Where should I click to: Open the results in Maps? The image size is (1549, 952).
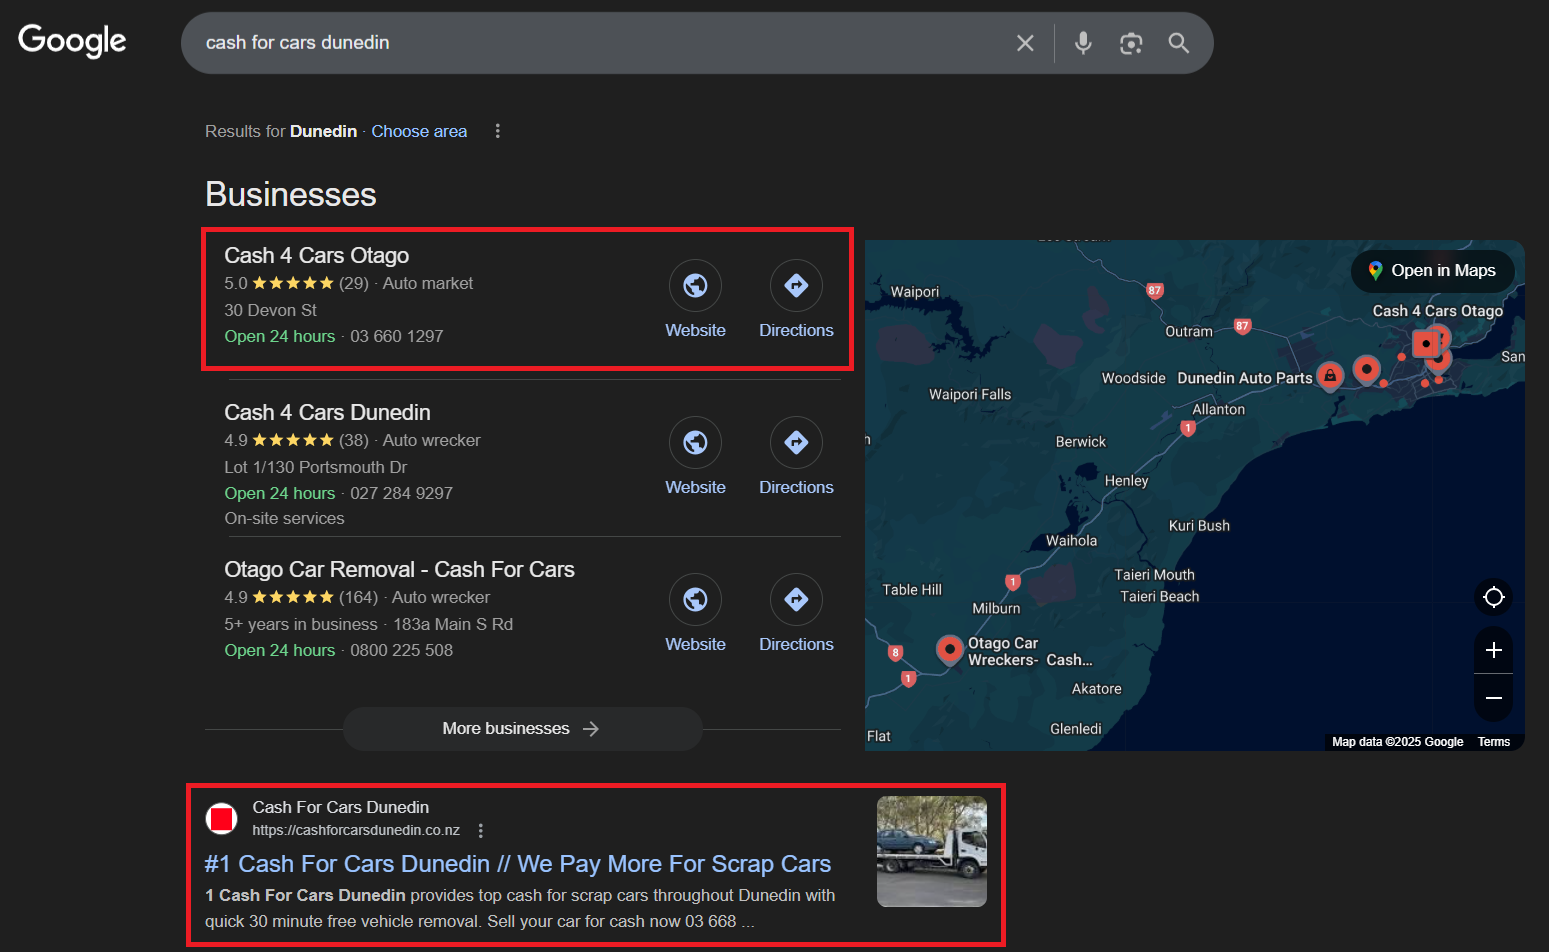click(x=1432, y=271)
